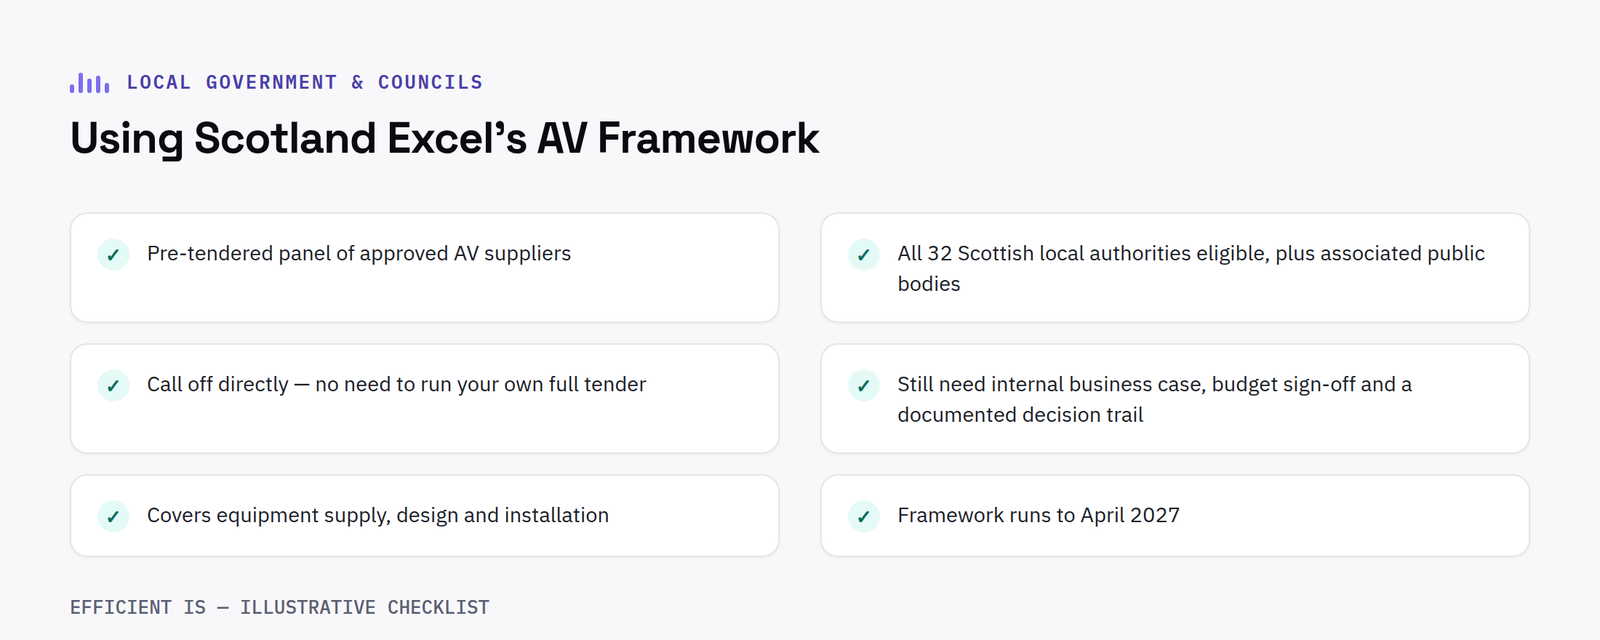The height and width of the screenshot is (640, 1600).
Task: Click text Covers equipment supply, design and installation
Action: (x=378, y=516)
